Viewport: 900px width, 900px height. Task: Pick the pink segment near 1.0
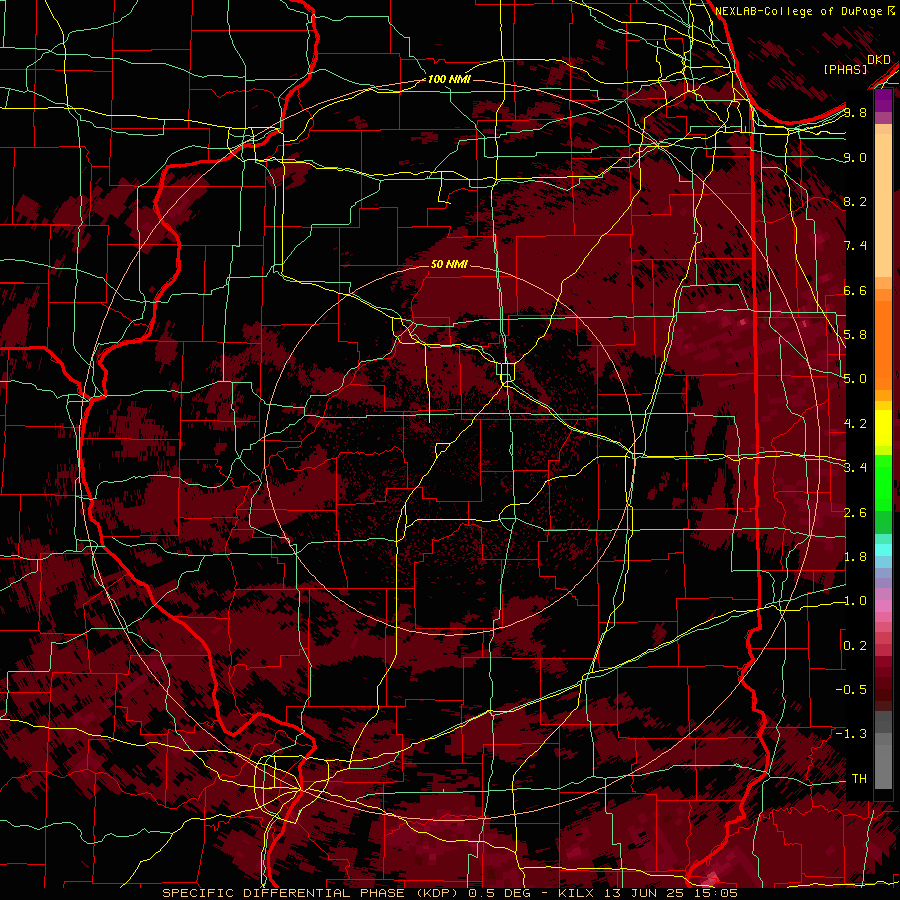point(883,605)
